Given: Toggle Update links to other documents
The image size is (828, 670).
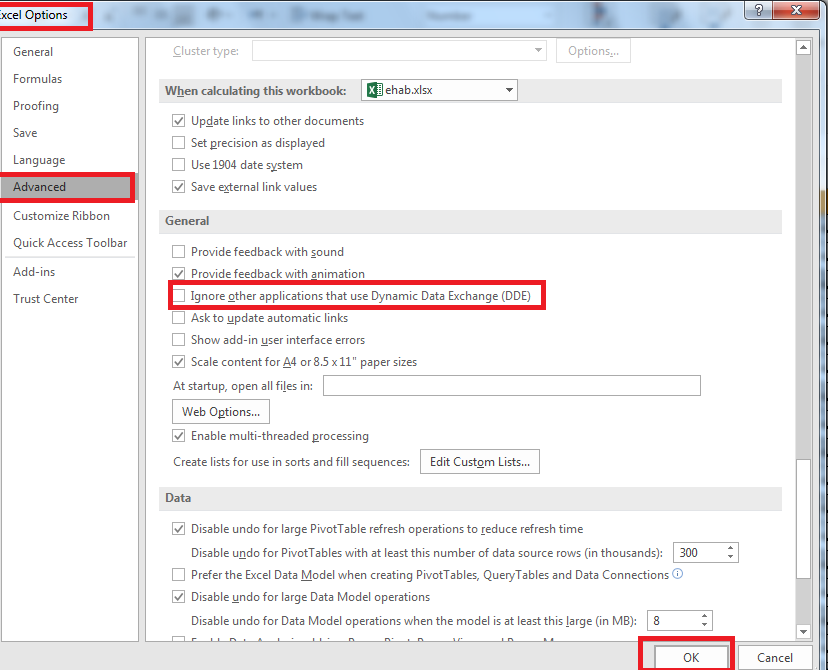Looking at the screenshot, I should coord(178,121).
